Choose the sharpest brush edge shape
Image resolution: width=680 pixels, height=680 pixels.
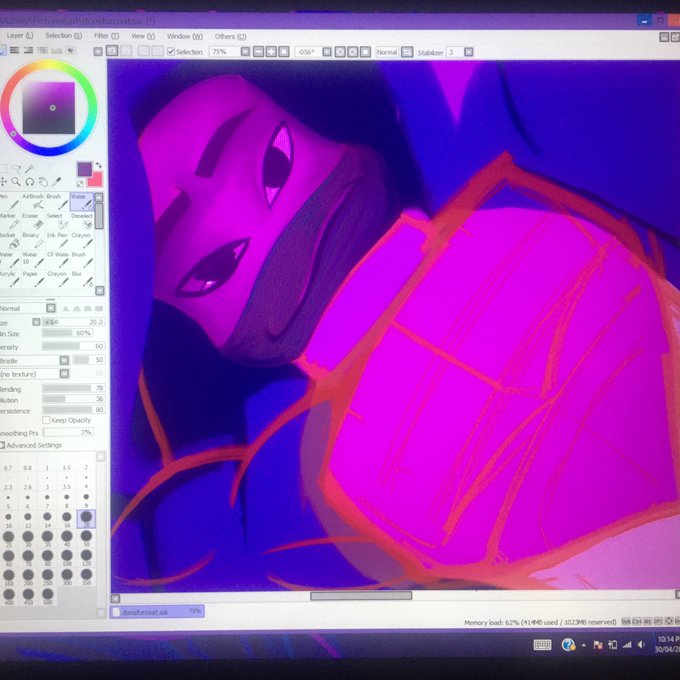pos(65,308)
